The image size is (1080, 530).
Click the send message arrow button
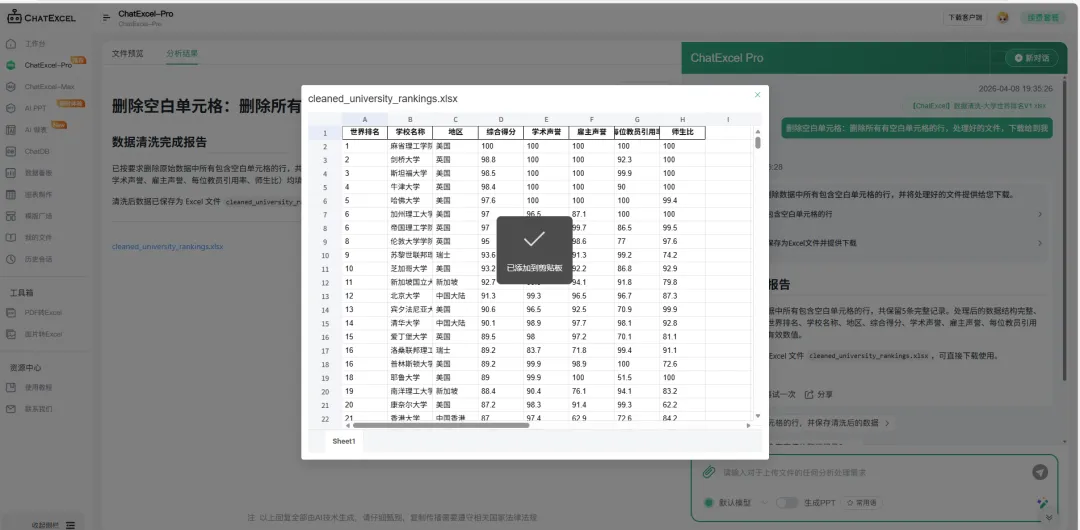click(1040, 472)
